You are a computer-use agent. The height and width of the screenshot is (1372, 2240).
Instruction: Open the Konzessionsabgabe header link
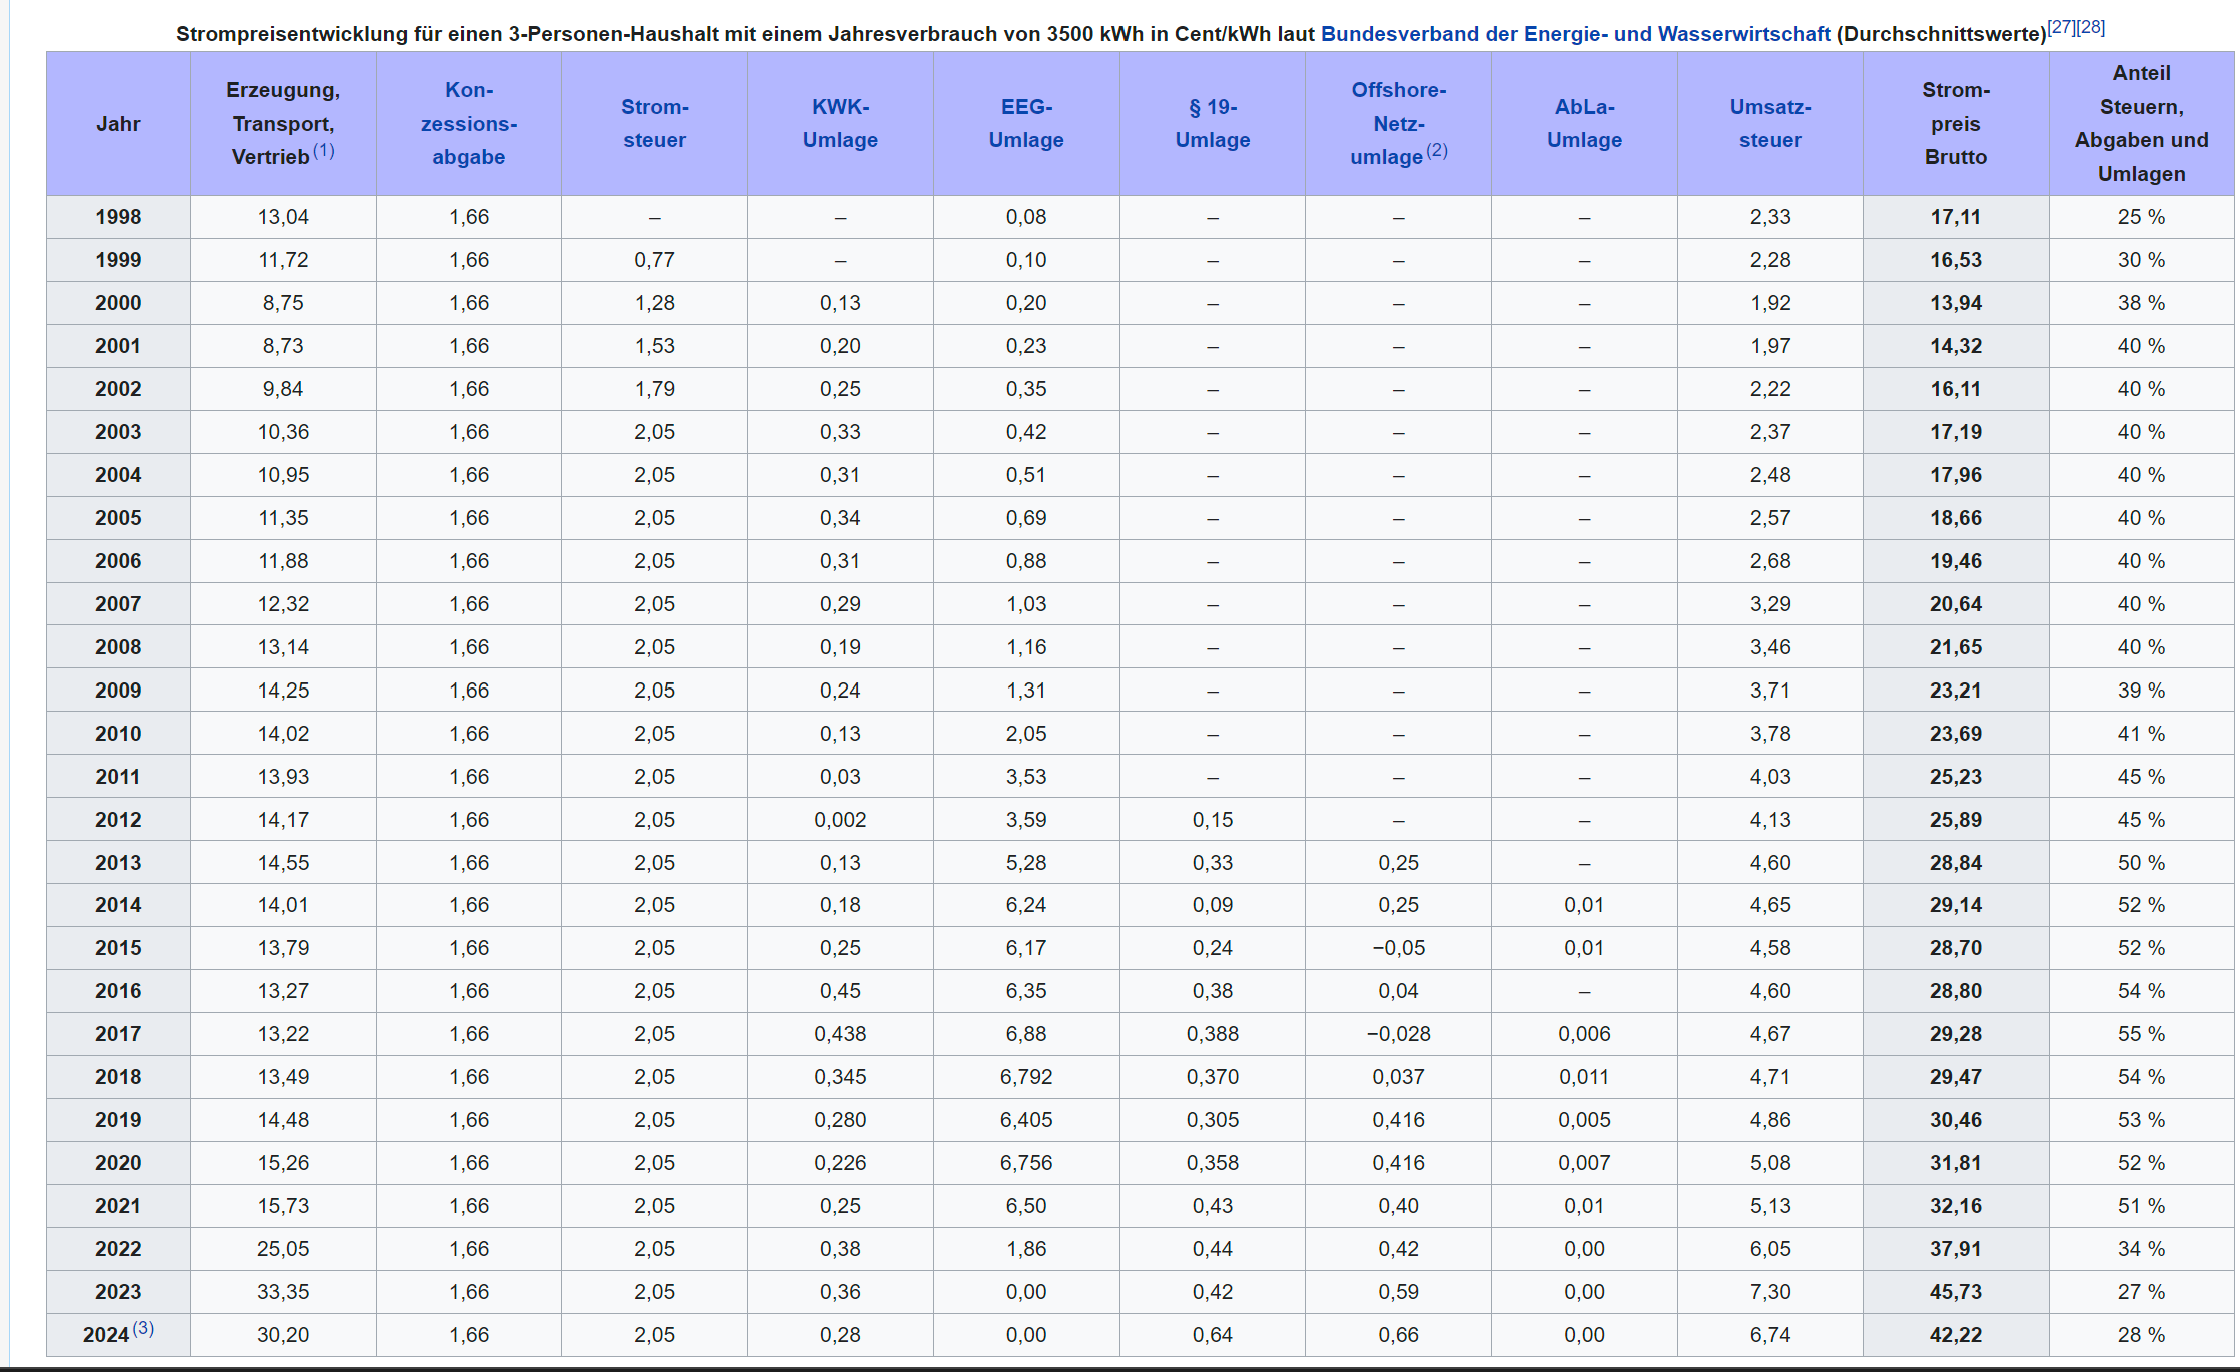pos(469,123)
